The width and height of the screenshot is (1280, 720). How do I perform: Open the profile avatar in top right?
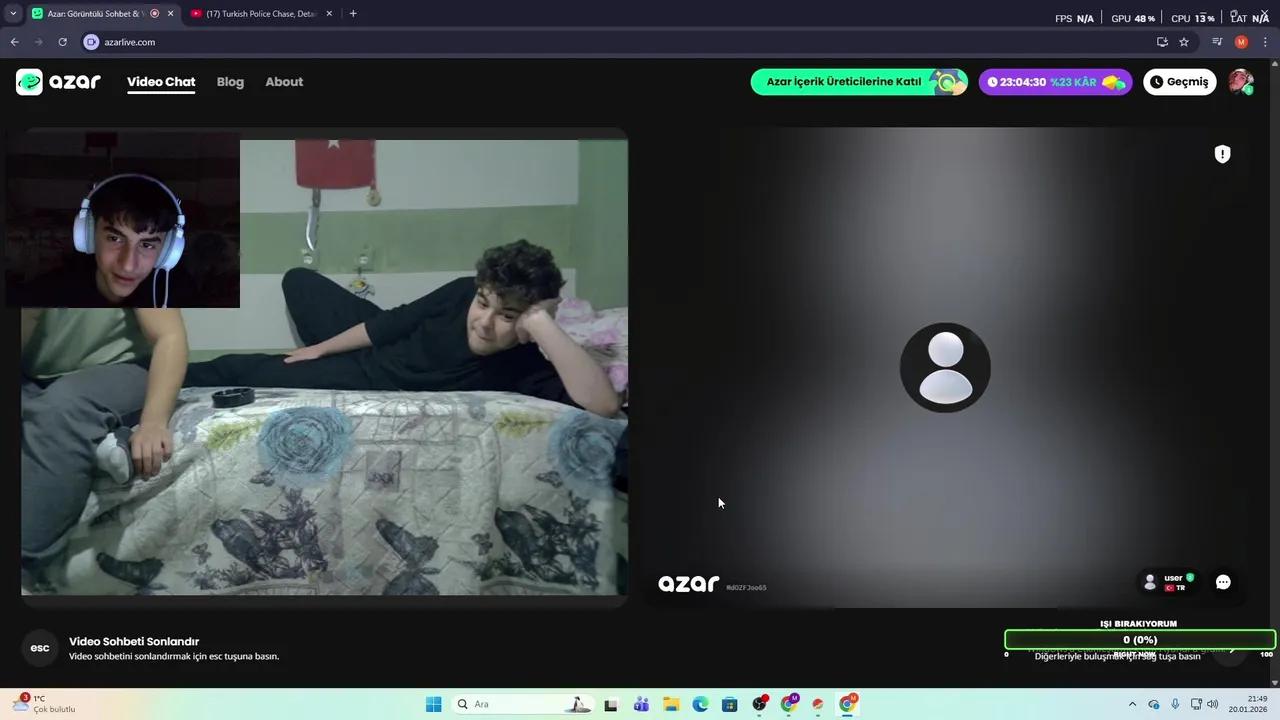(x=1241, y=82)
